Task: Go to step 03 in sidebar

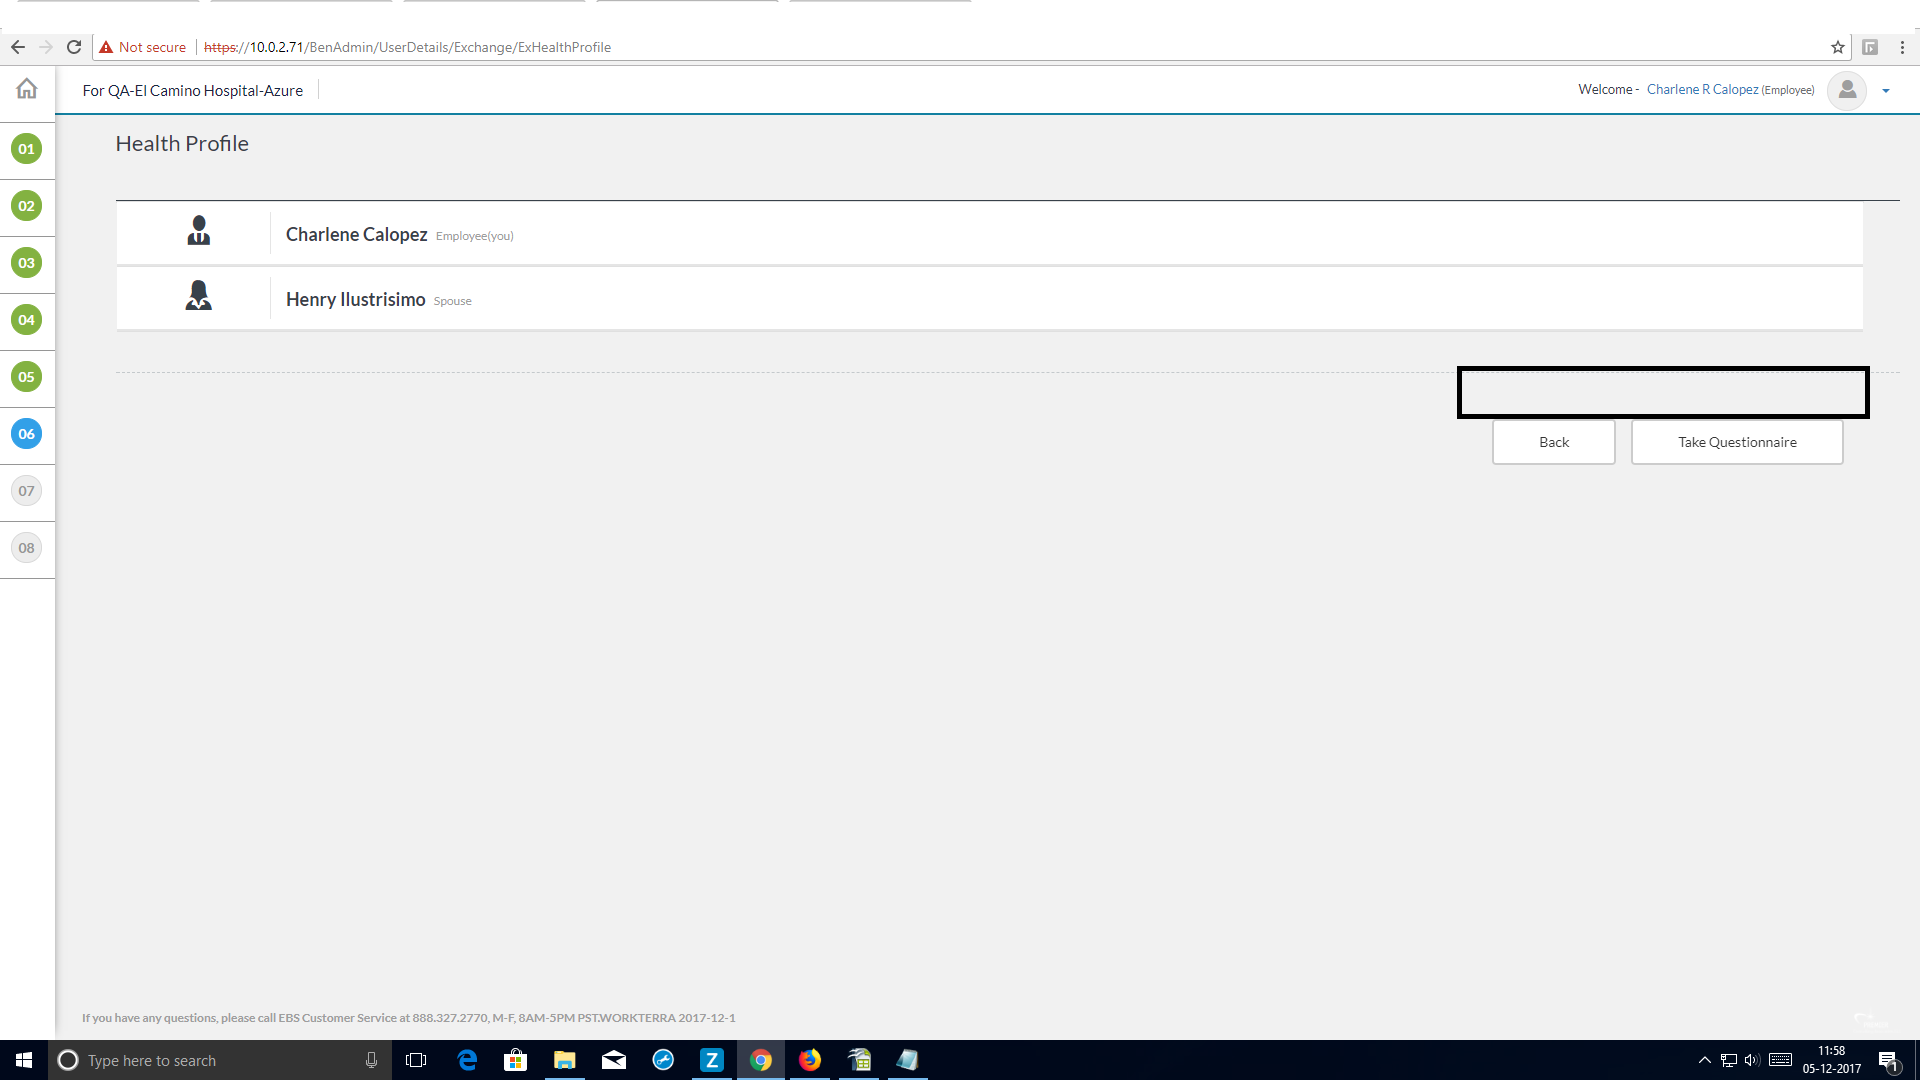Action: point(26,263)
